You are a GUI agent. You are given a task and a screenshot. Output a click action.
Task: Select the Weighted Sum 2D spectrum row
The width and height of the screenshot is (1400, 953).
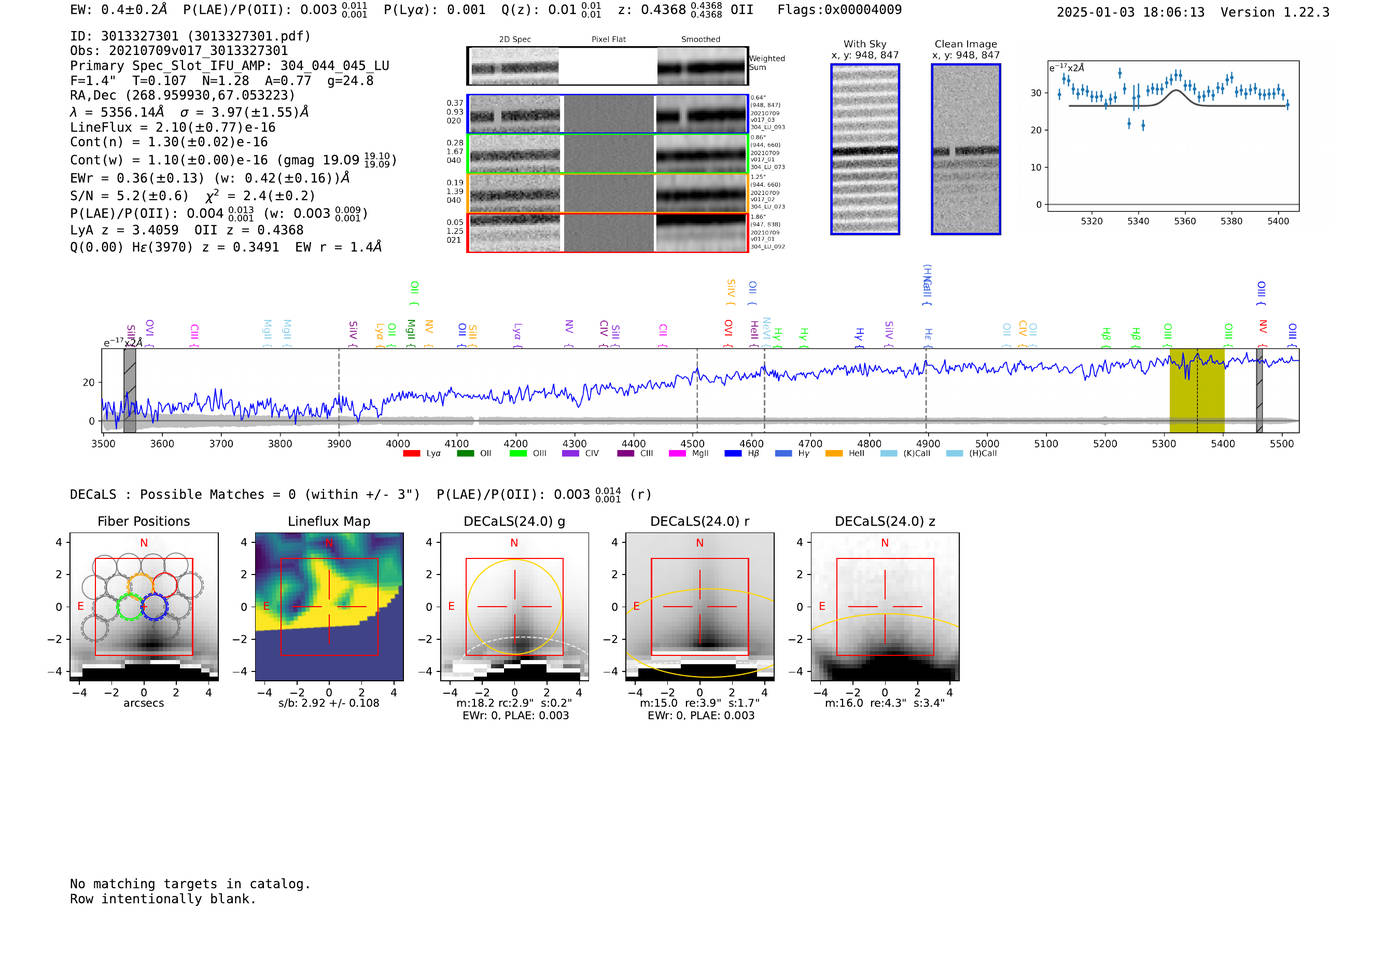tap(607, 66)
